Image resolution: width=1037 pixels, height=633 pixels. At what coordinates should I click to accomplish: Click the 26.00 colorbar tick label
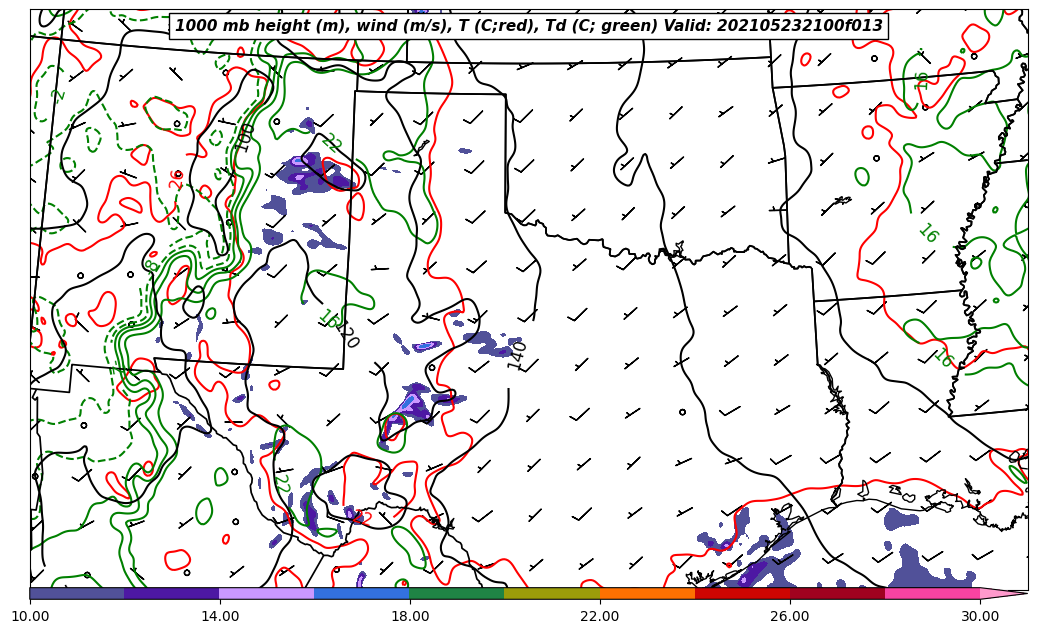[x=790, y=616]
